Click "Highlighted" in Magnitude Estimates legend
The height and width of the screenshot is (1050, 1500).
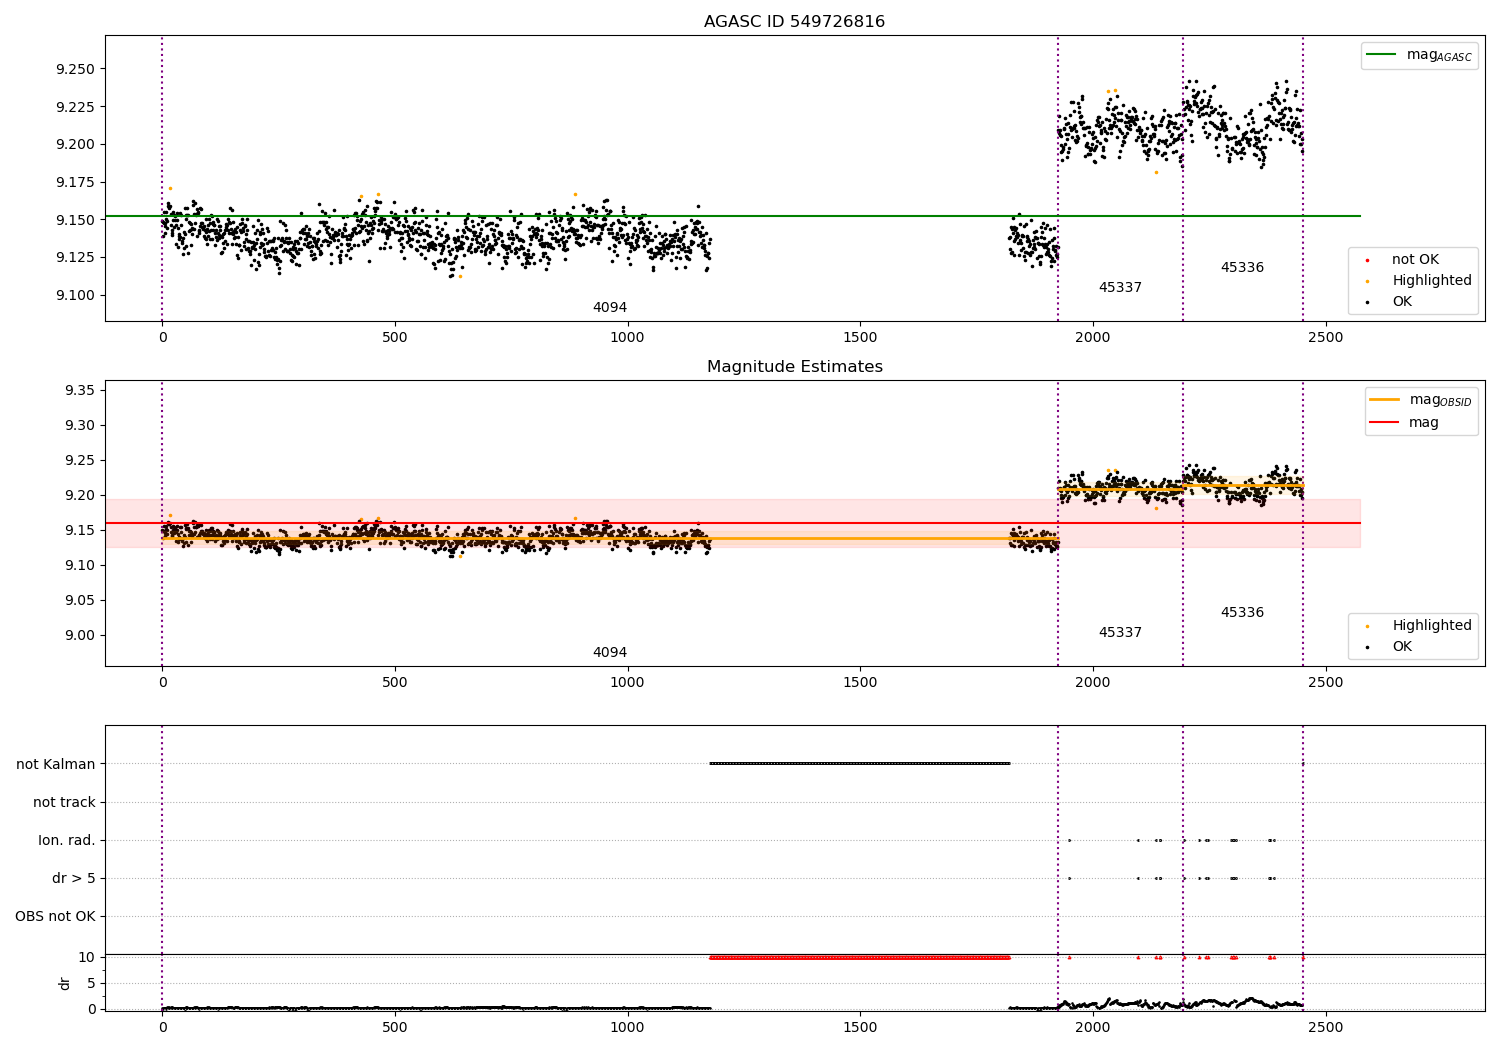click(1432, 626)
